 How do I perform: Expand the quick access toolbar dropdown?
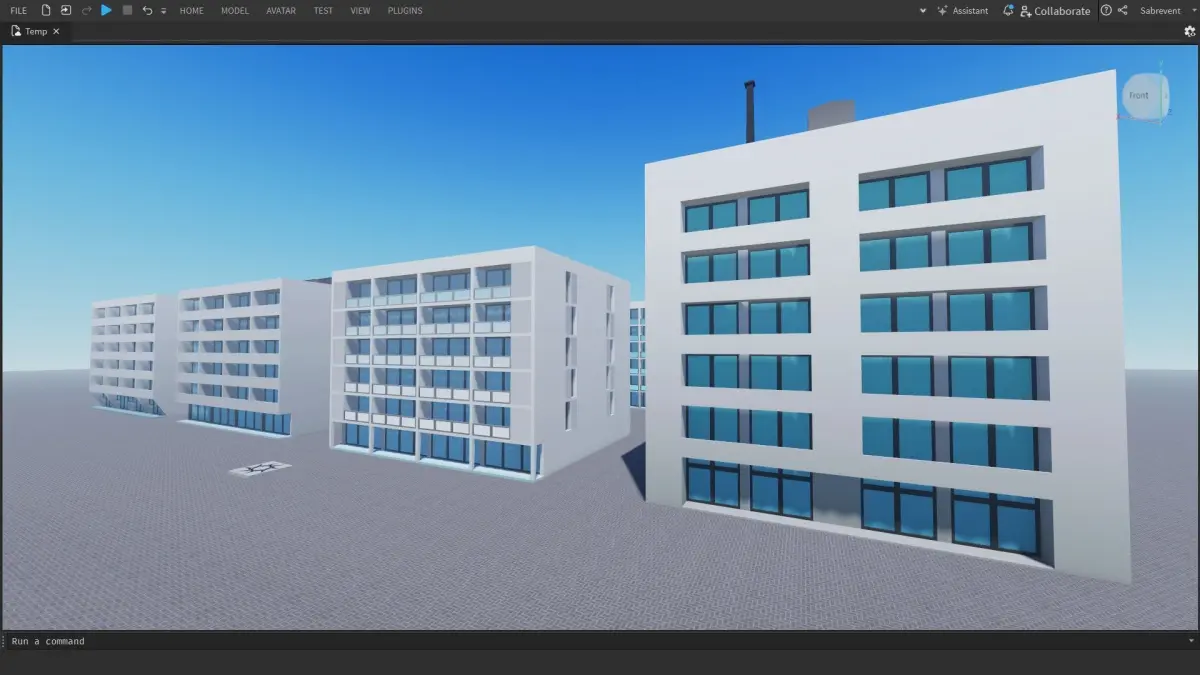(x=164, y=11)
